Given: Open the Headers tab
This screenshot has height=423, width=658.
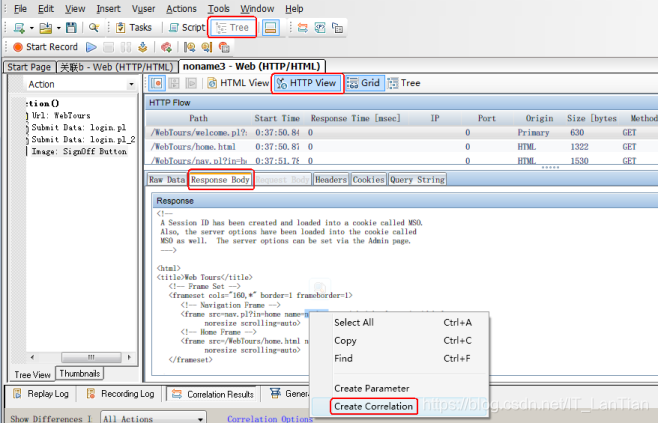Looking at the screenshot, I should [x=331, y=180].
